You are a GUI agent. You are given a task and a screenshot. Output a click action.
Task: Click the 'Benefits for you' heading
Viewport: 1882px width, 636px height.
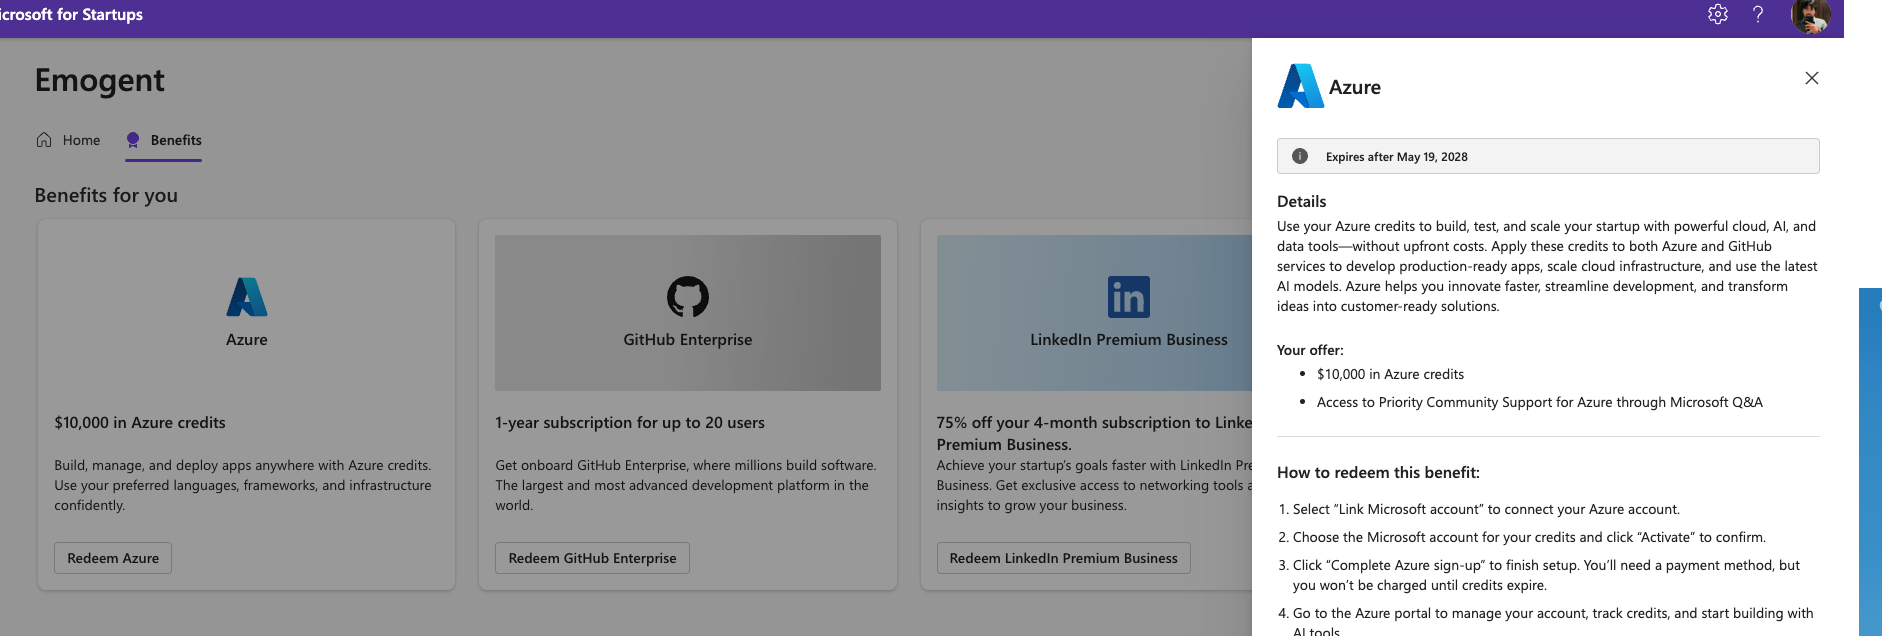(x=106, y=195)
